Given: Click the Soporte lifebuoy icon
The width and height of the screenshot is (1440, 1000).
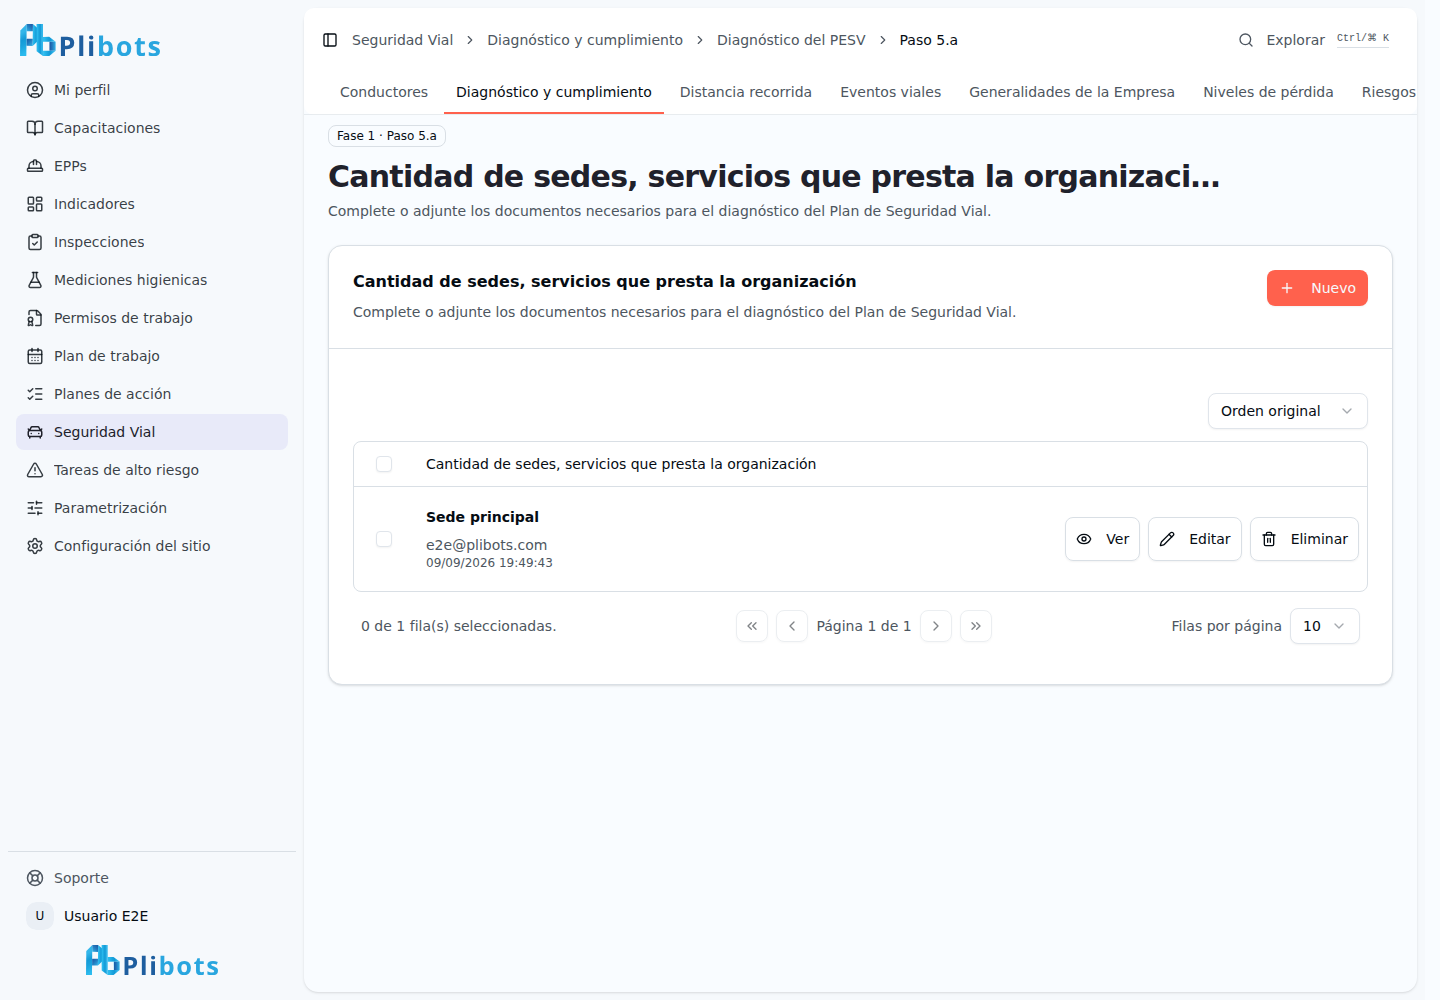Looking at the screenshot, I should 35,878.
